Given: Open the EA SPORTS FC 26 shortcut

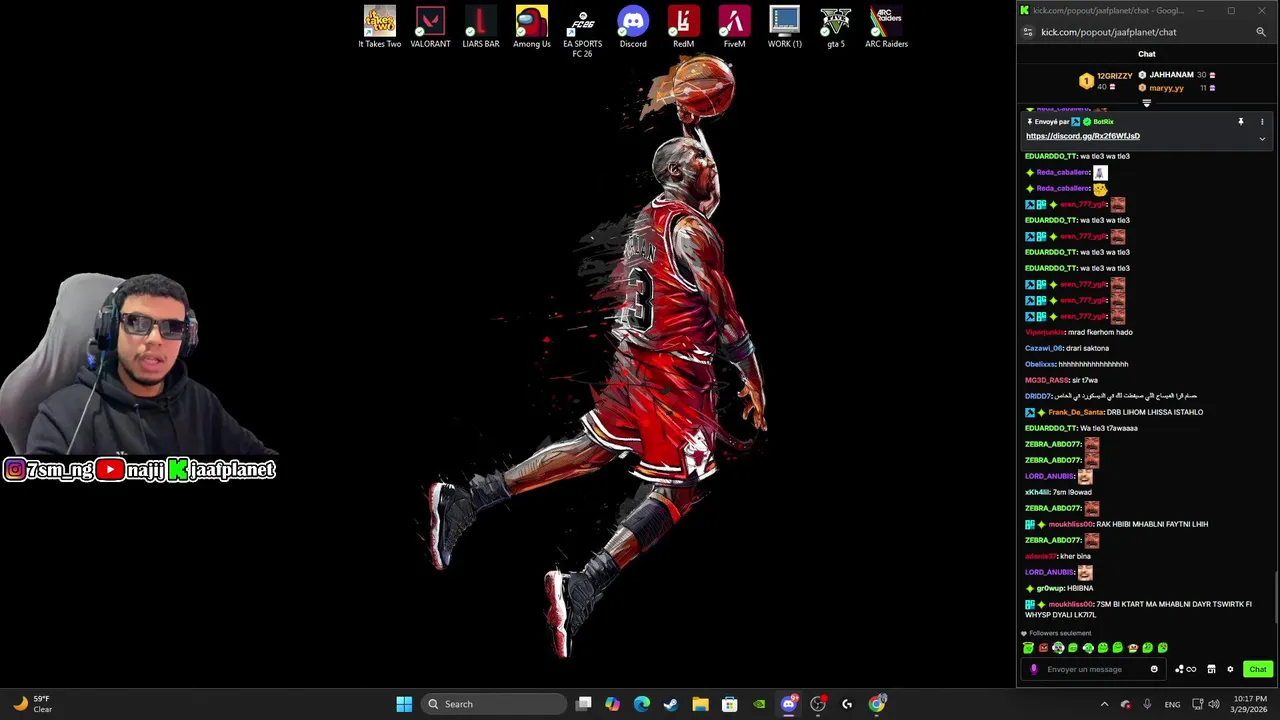Looking at the screenshot, I should pyautogui.click(x=582, y=32).
